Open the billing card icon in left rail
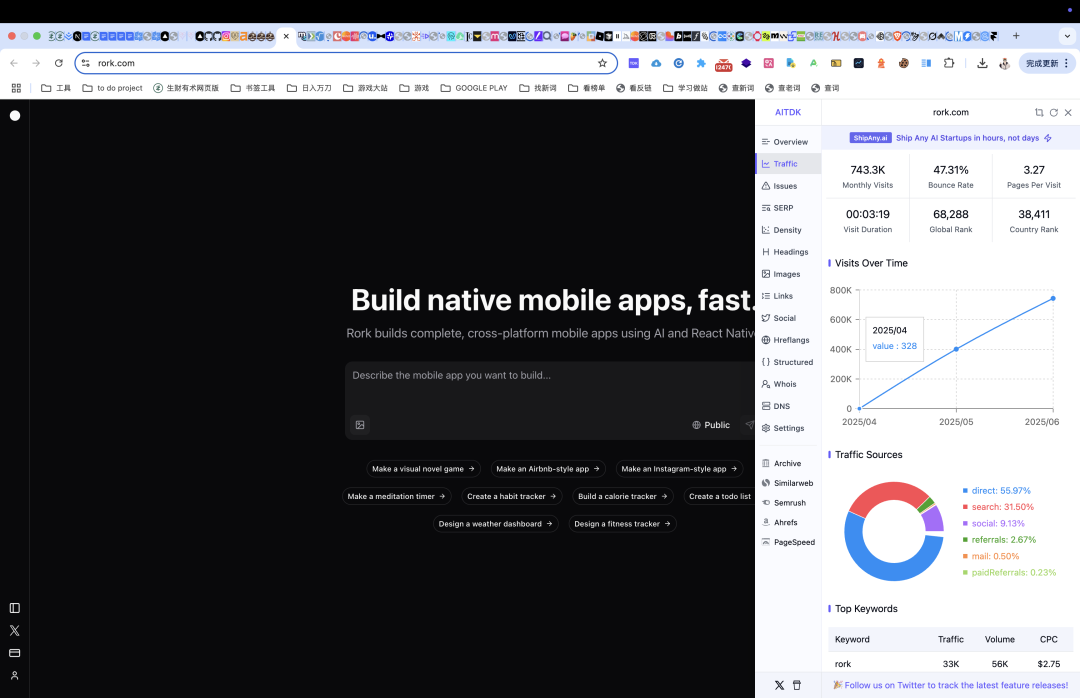Viewport: 1080px width, 698px height. pos(14,653)
